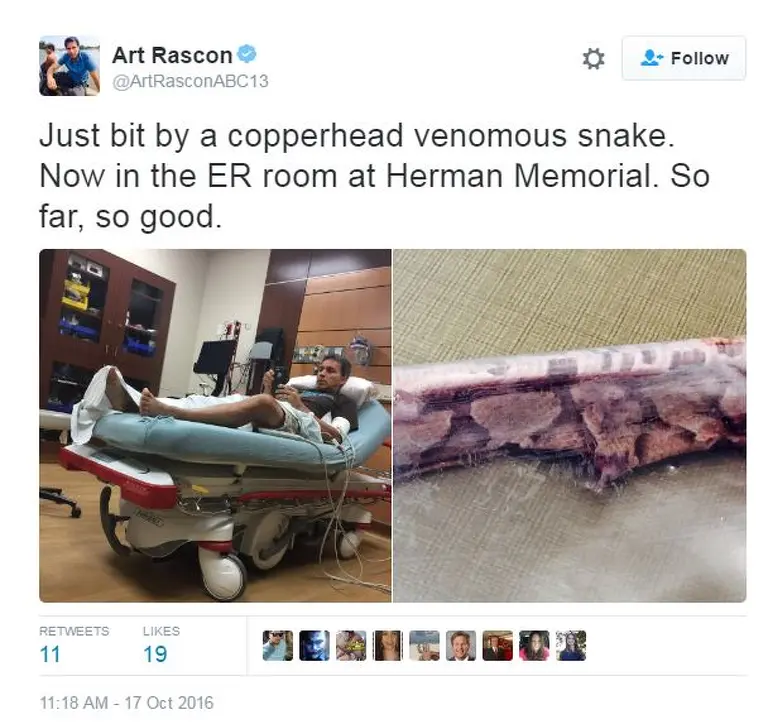Click the eighth liker avatar, woman in pink
The image size is (768, 724).
point(534,646)
